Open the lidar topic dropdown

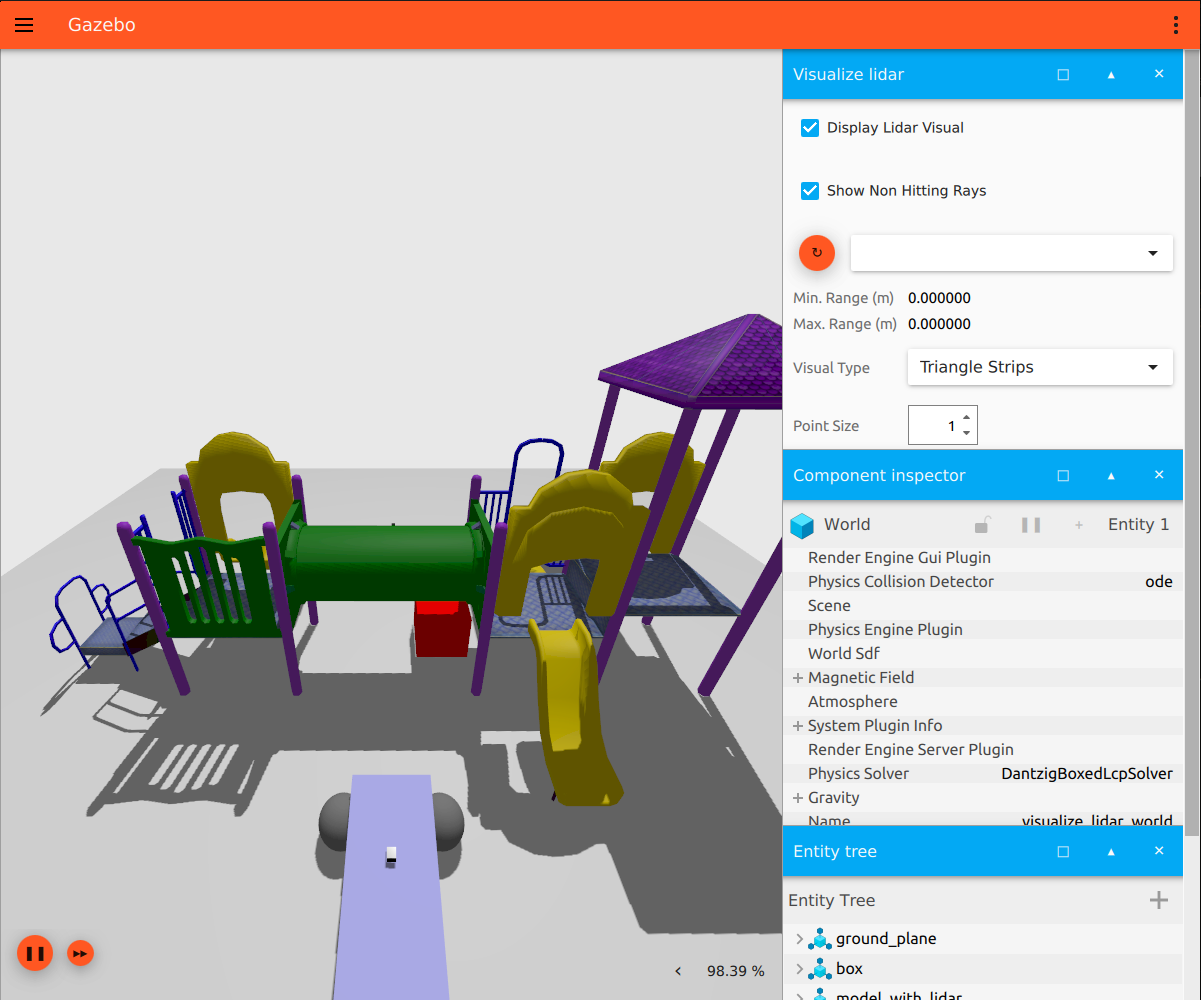point(1011,253)
